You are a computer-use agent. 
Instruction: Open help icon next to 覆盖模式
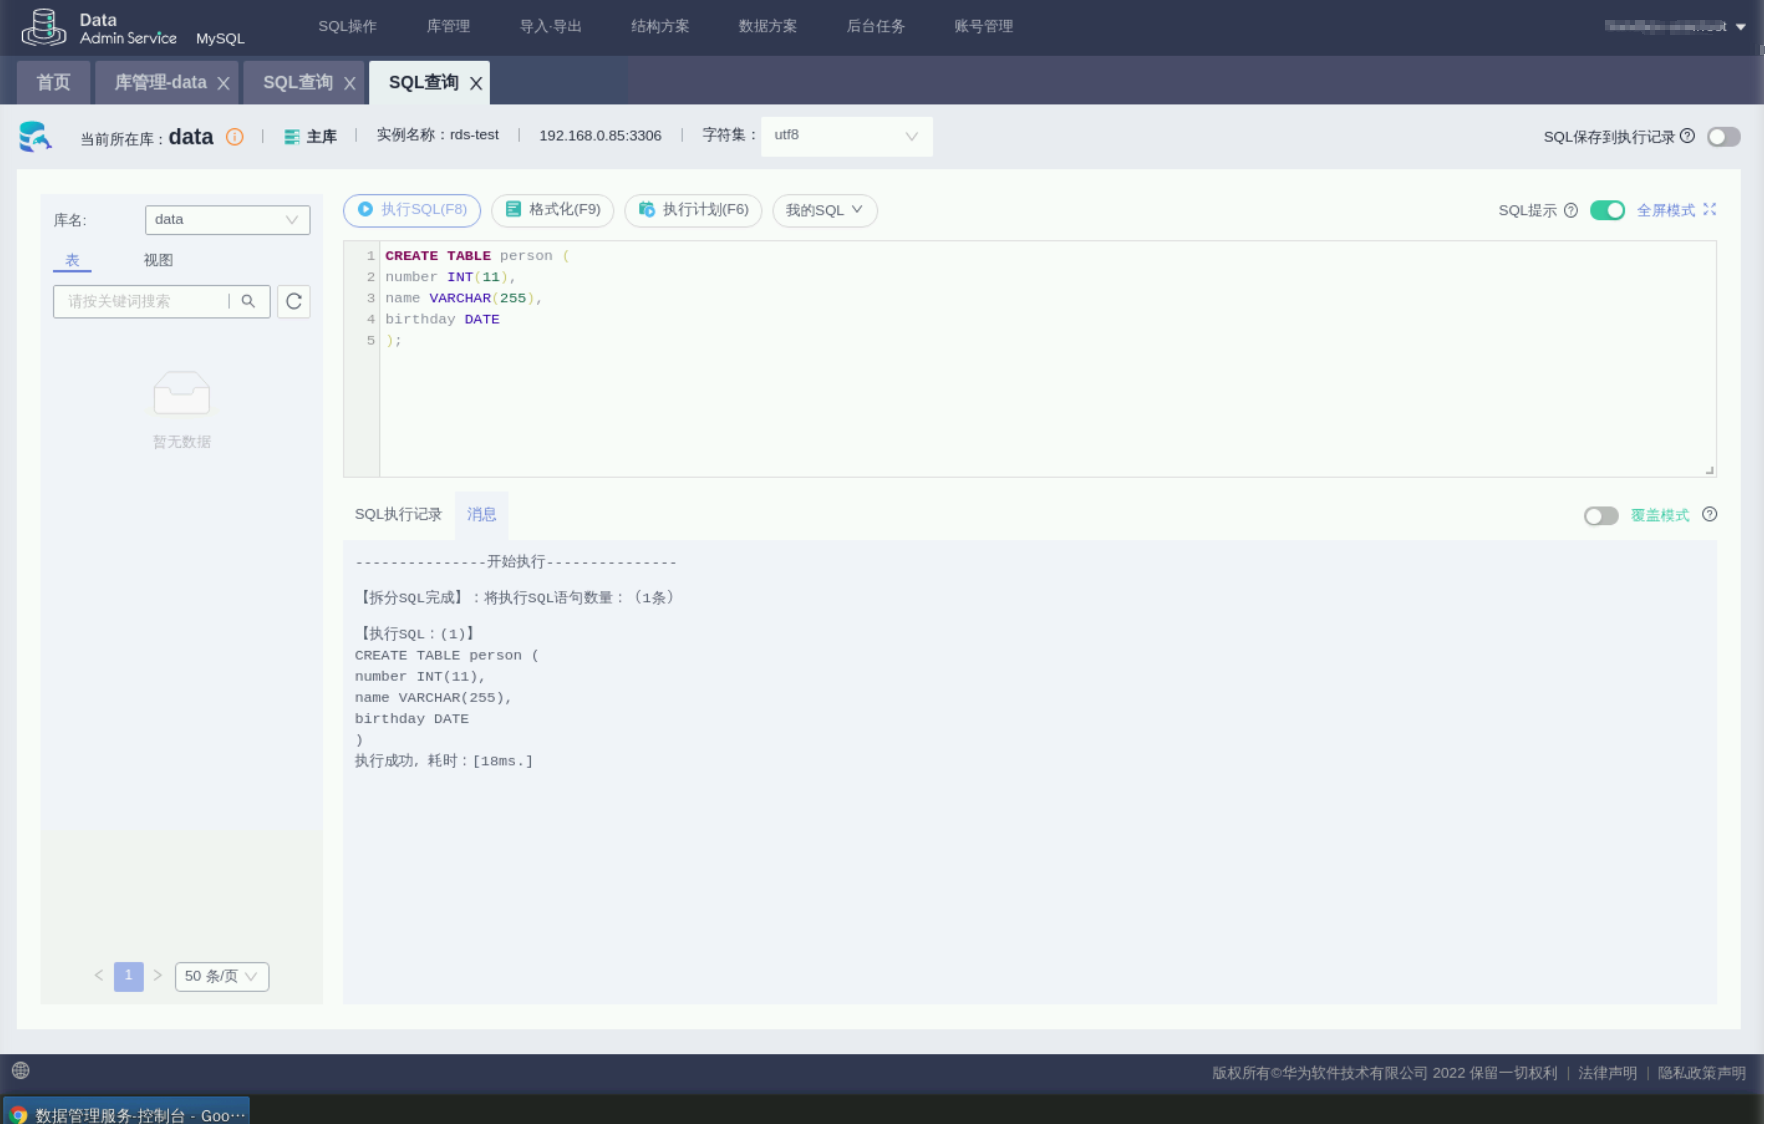click(x=1709, y=514)
